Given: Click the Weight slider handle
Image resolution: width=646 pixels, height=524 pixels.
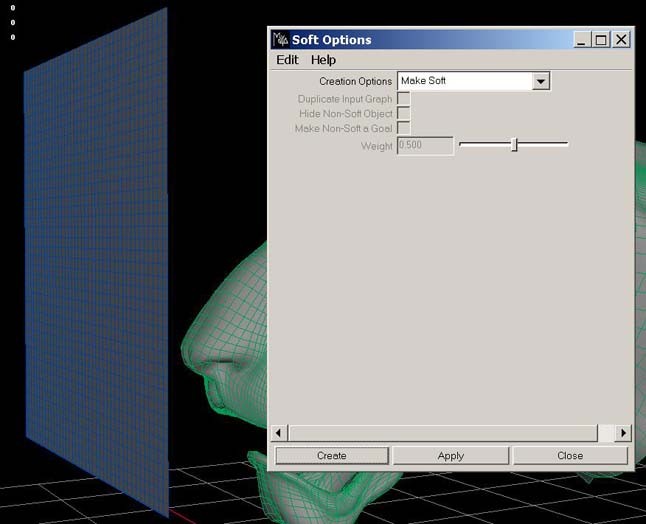Looking at the screenshot, I should pos(514,145).
